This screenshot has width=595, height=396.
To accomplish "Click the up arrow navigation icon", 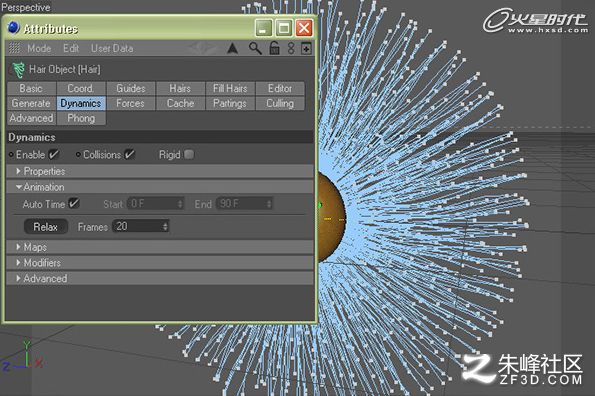I will [x=232, y=49].
